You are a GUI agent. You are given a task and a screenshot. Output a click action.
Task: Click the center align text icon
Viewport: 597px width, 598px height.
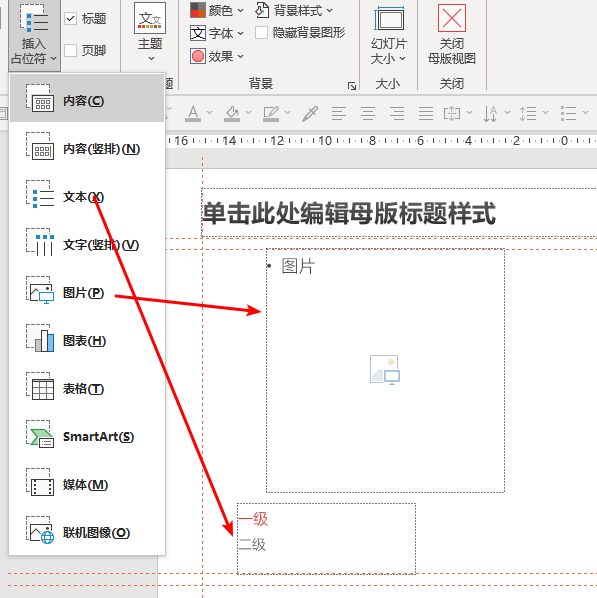368,113
